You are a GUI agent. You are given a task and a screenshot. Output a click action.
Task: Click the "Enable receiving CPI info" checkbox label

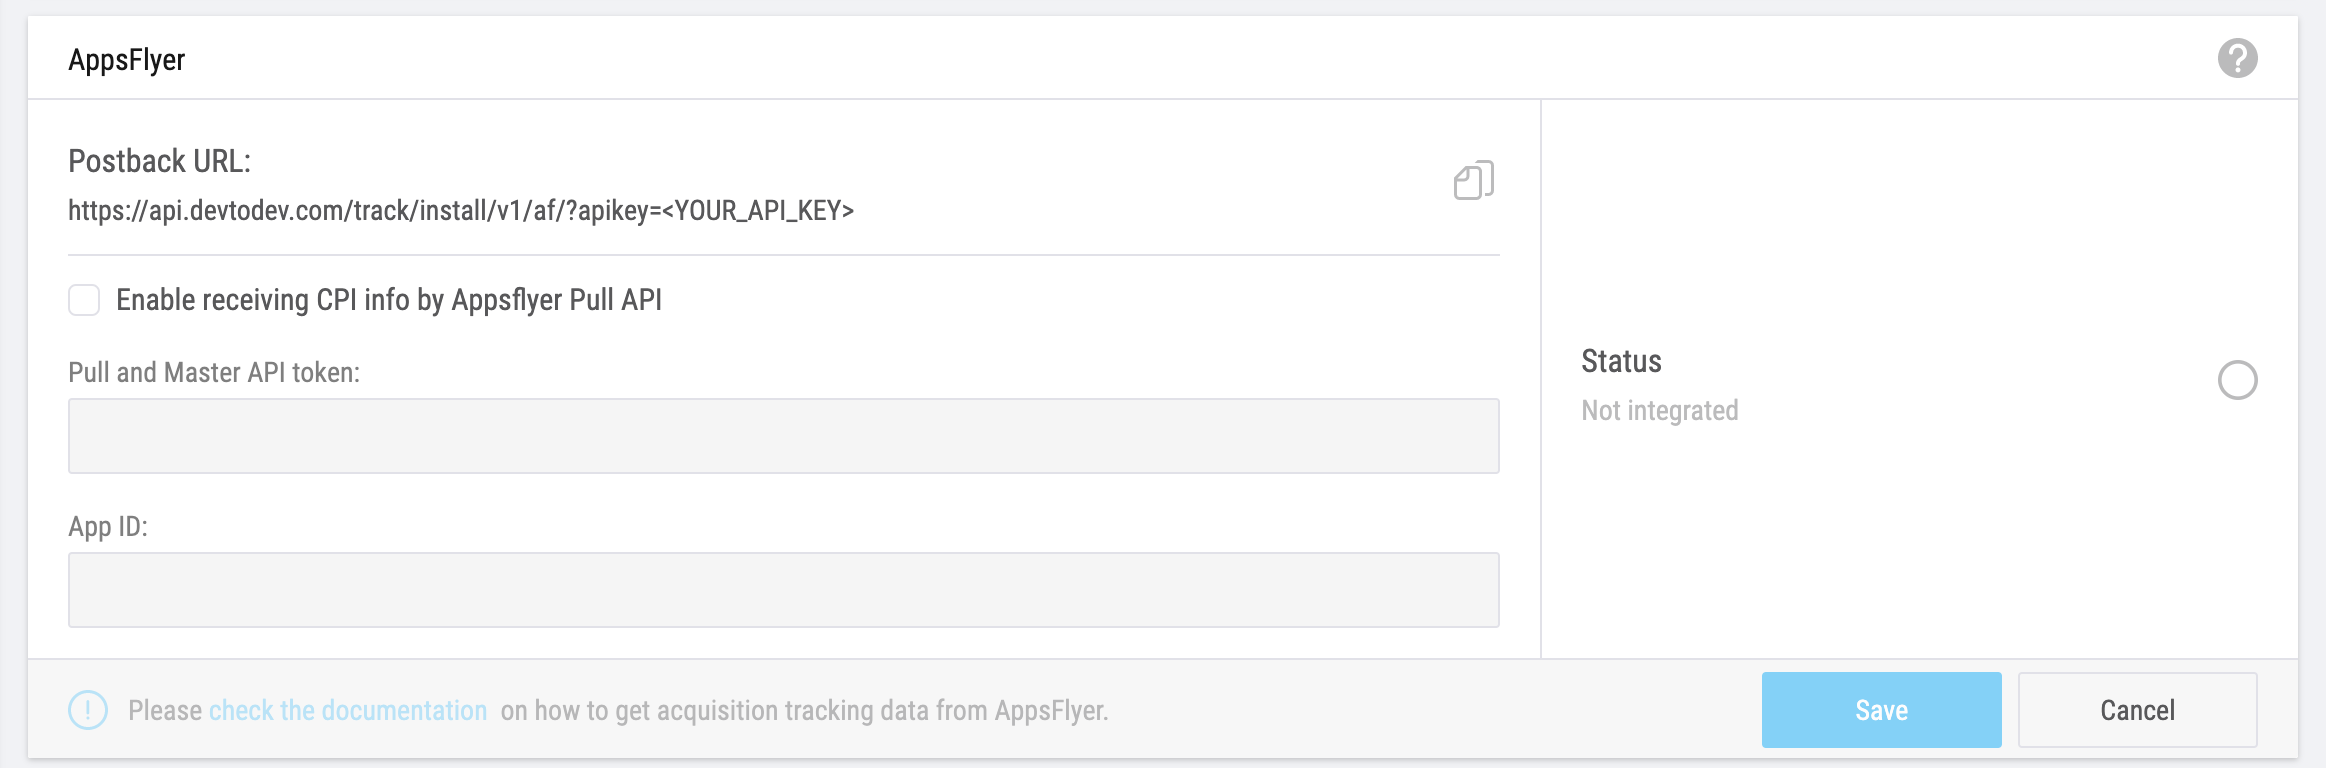(389, 300)
